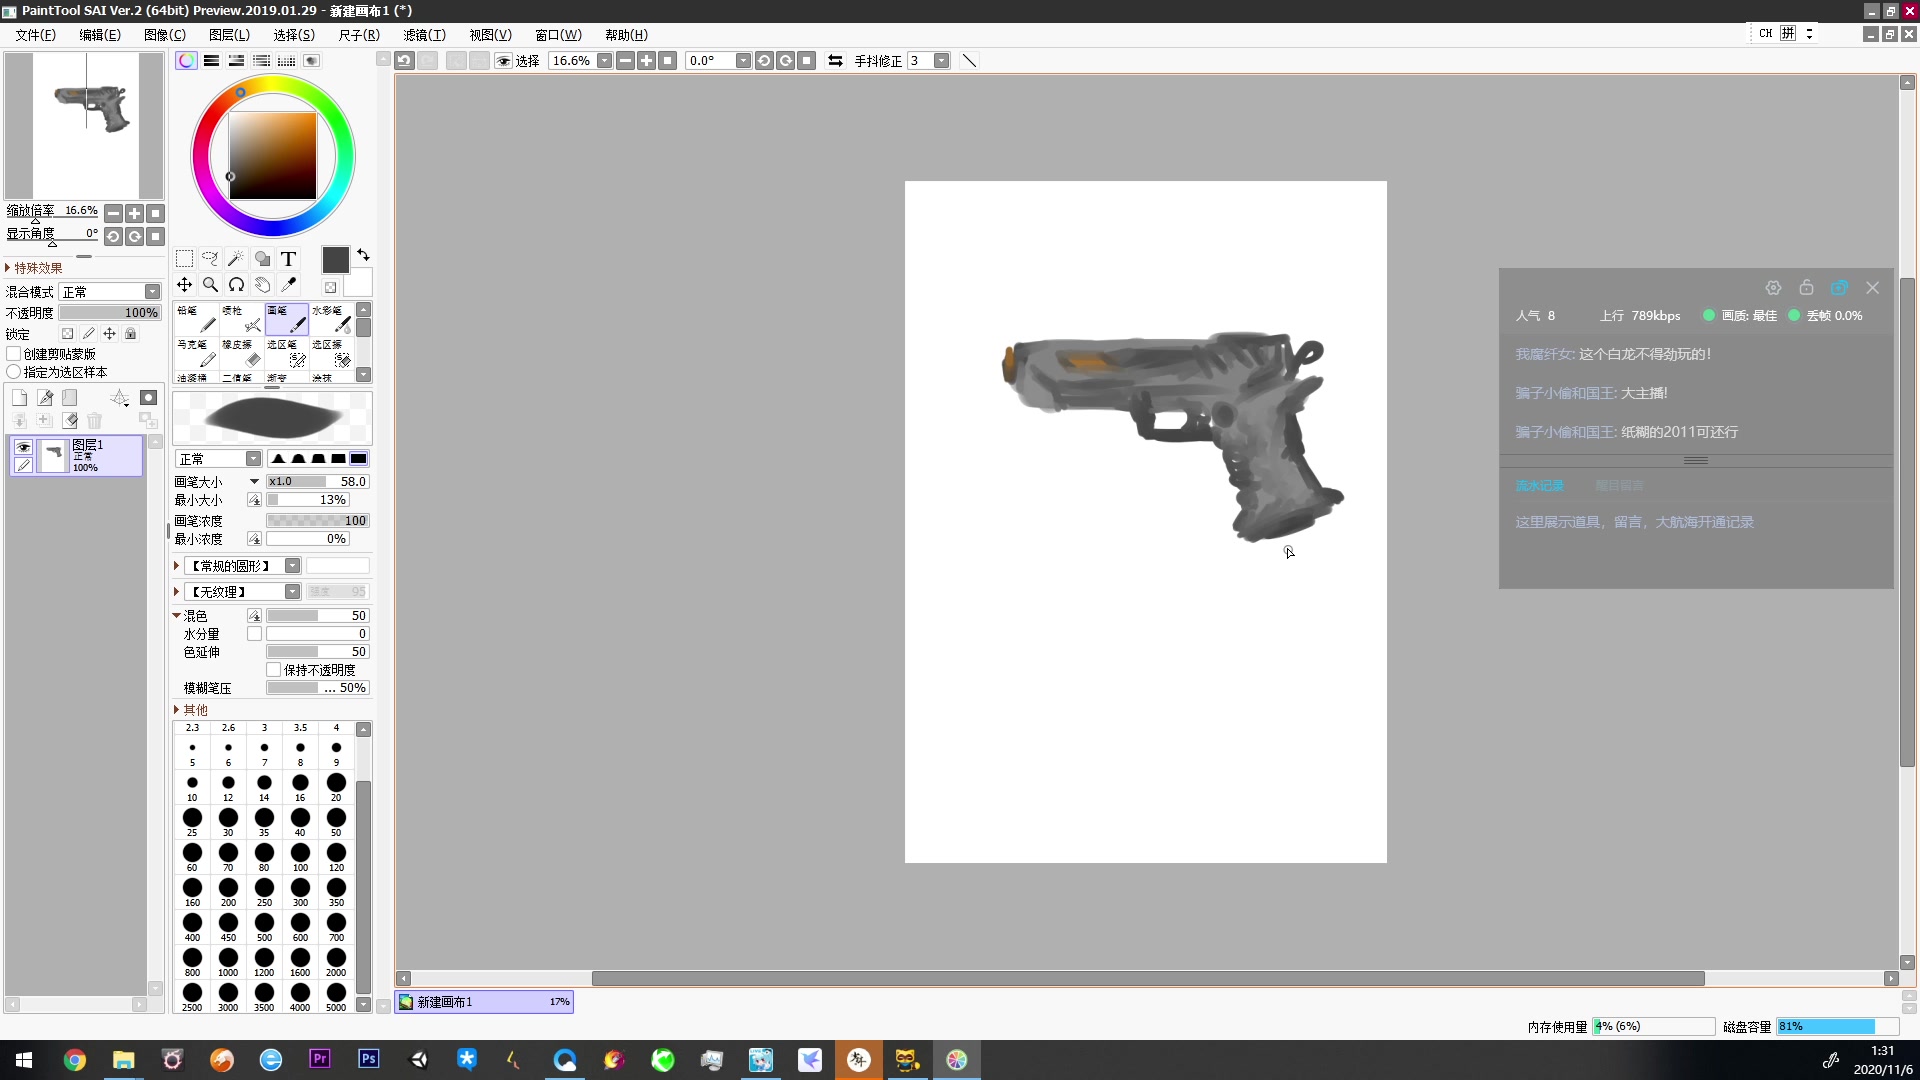Click the 画笔大小 brush size slider
This screenshot has height=1080, width=1920.
click(x=318, y=482)
